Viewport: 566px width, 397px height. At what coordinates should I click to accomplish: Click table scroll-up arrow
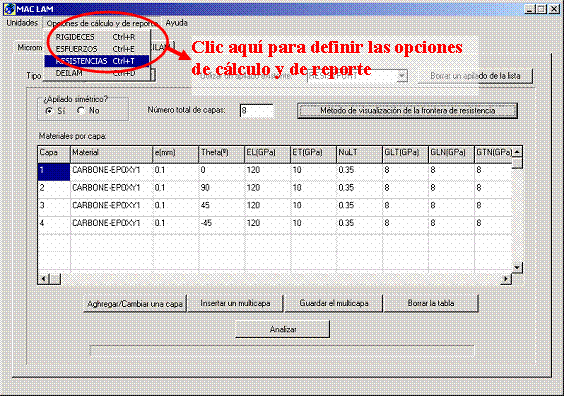click(x=517, y=152)
